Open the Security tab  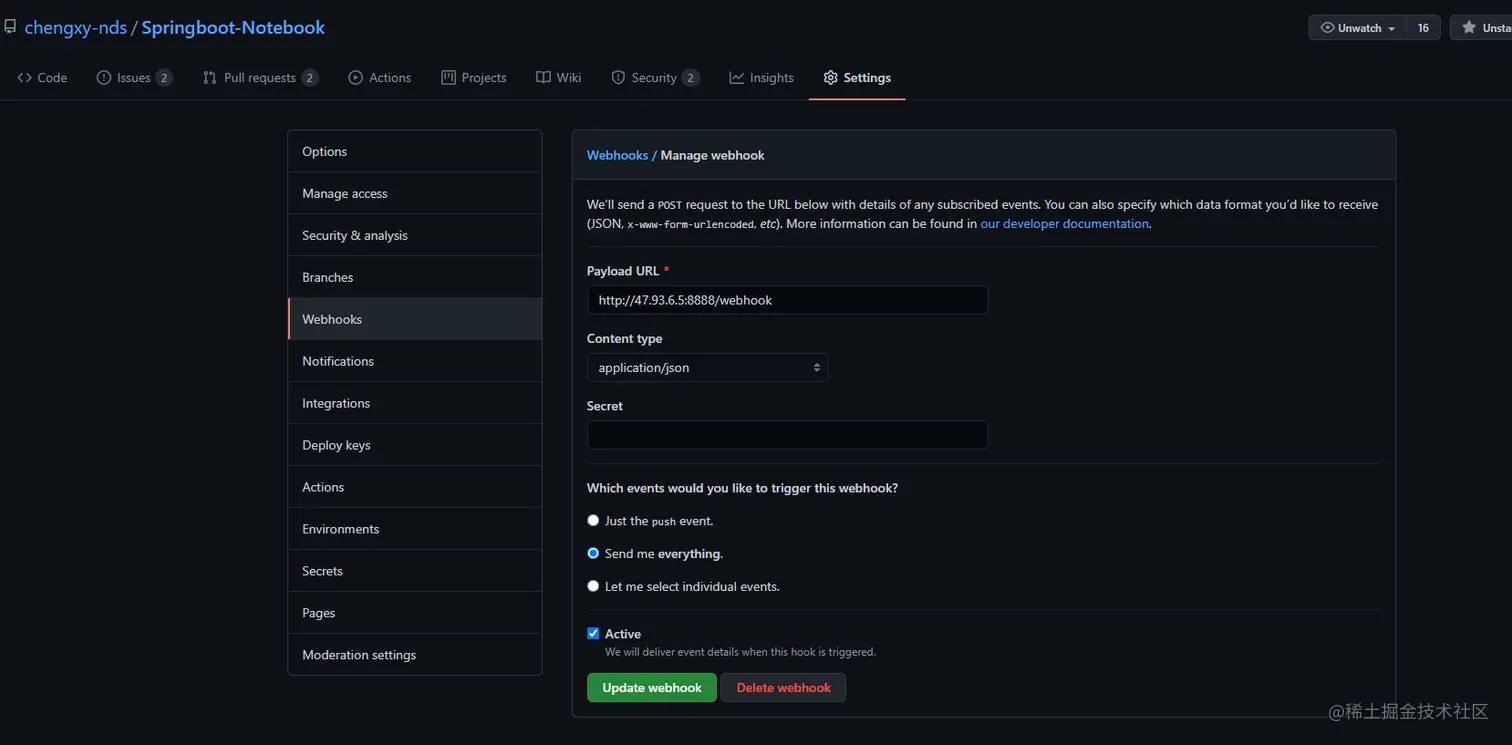click(x=655, y=78)
